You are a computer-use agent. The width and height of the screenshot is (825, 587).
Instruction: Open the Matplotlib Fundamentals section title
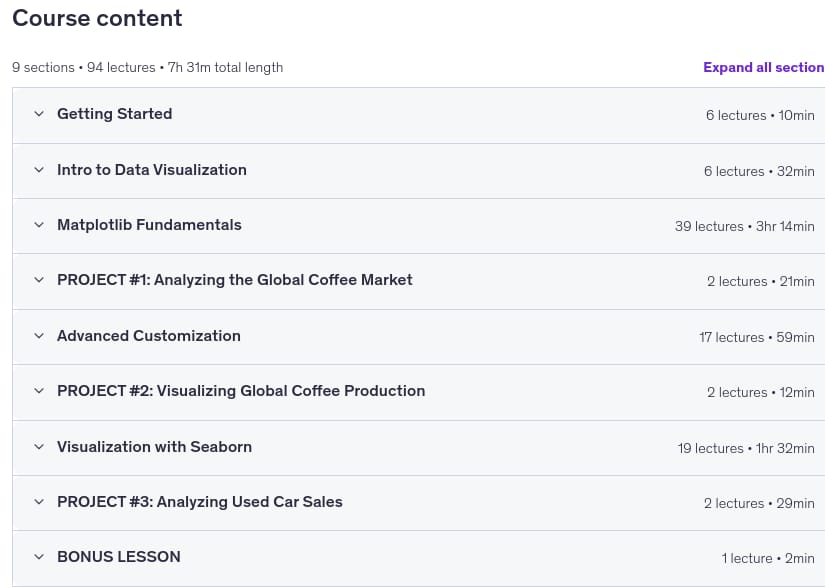pos(149,225)
